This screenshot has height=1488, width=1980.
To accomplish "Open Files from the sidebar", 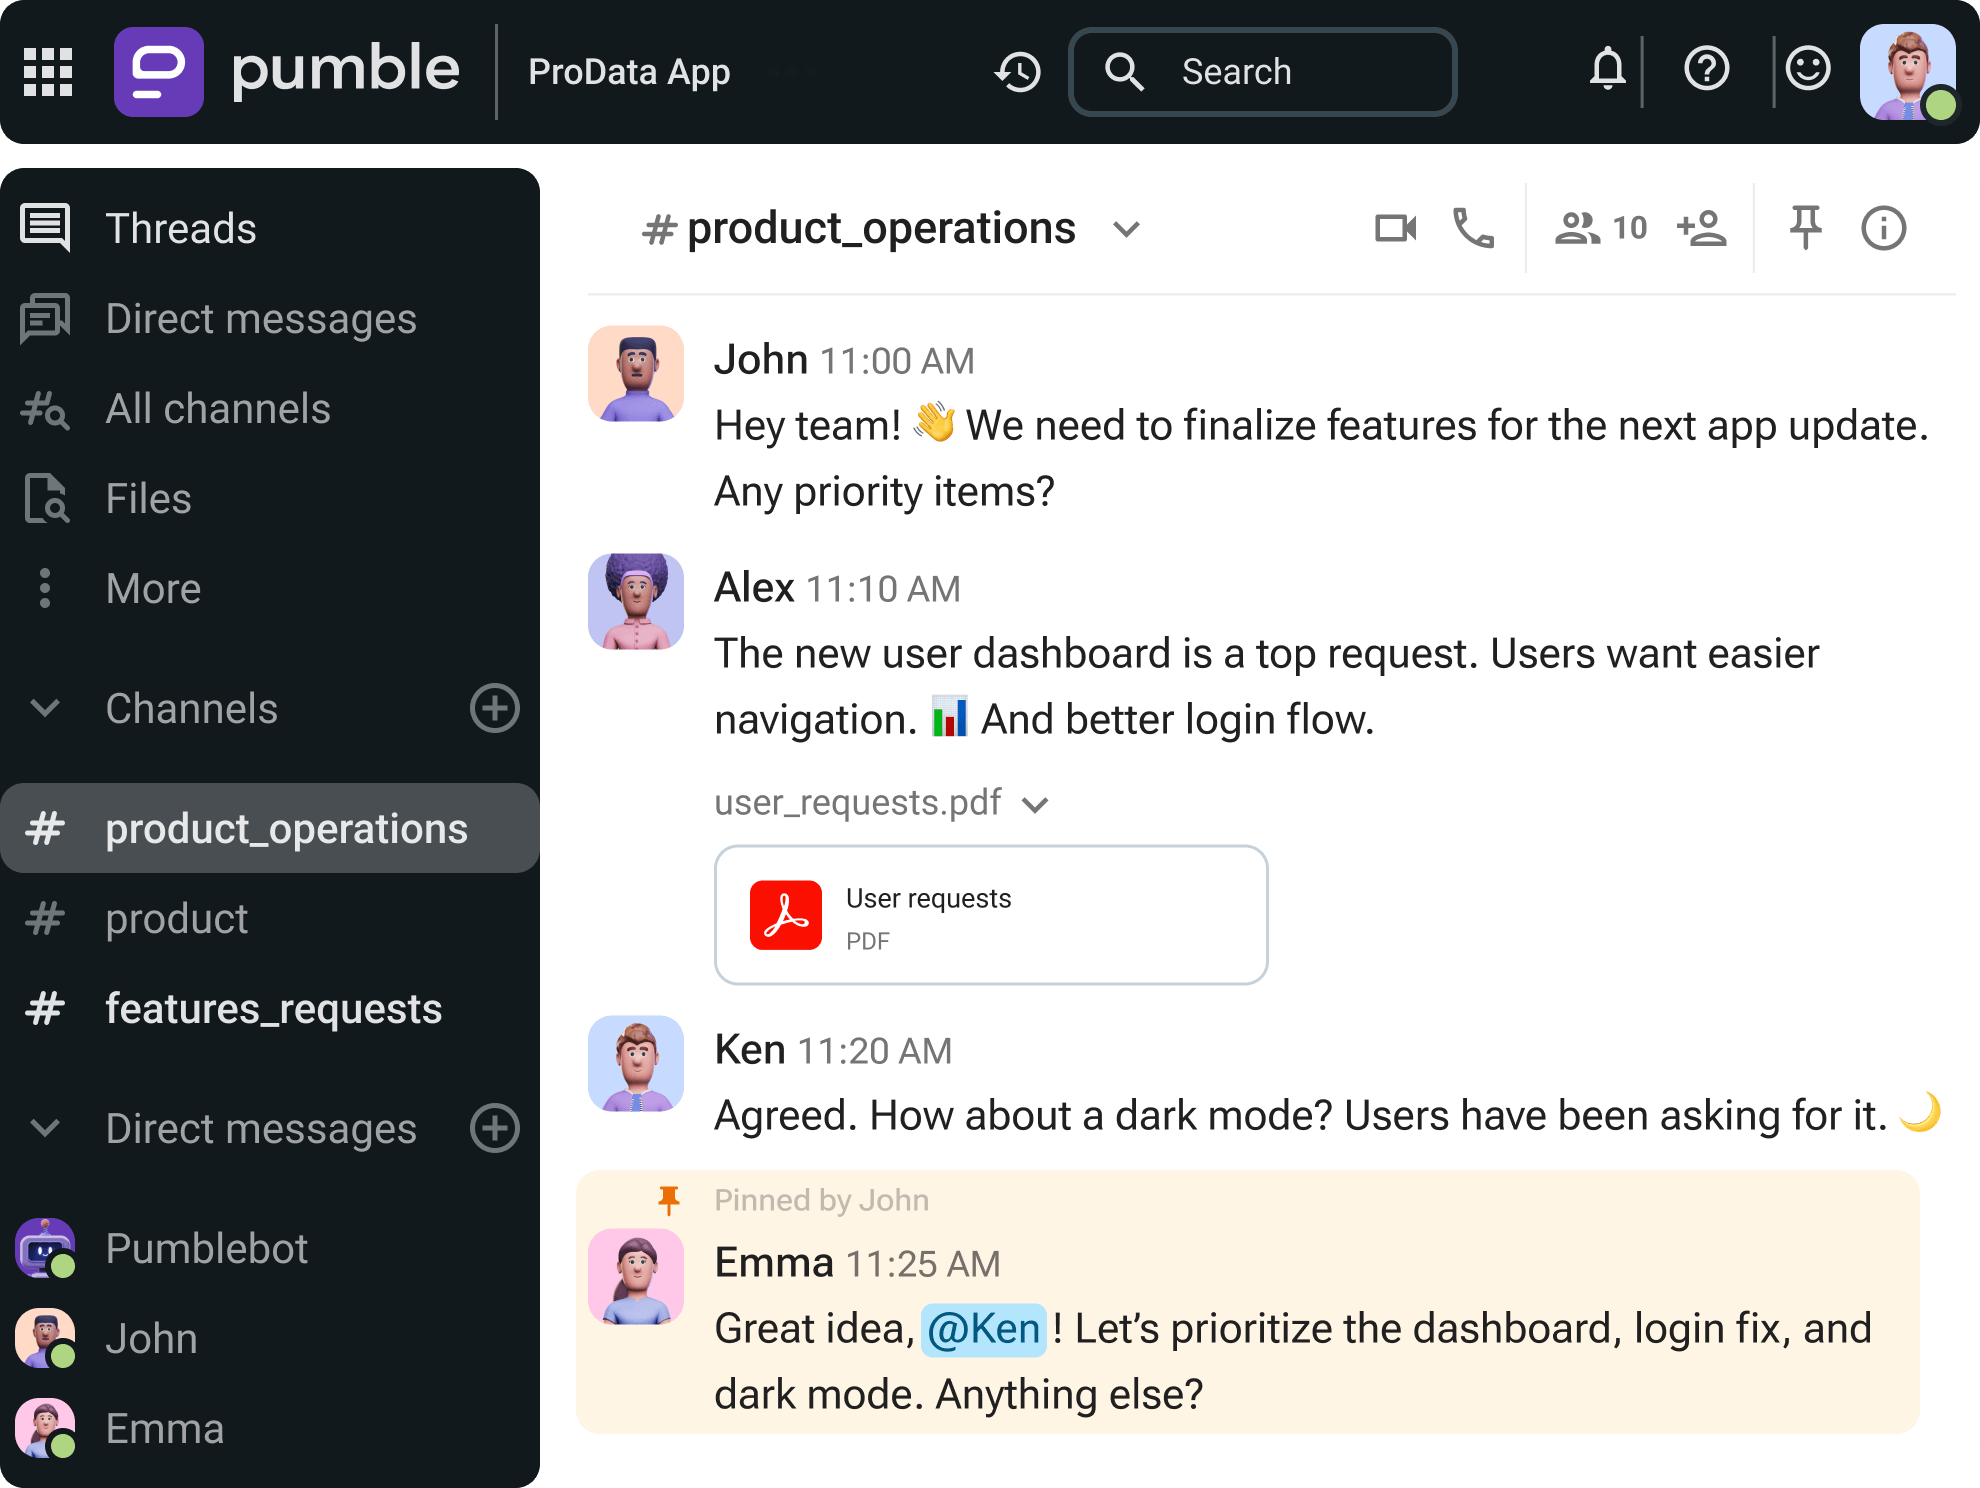I will pos(147,498).
